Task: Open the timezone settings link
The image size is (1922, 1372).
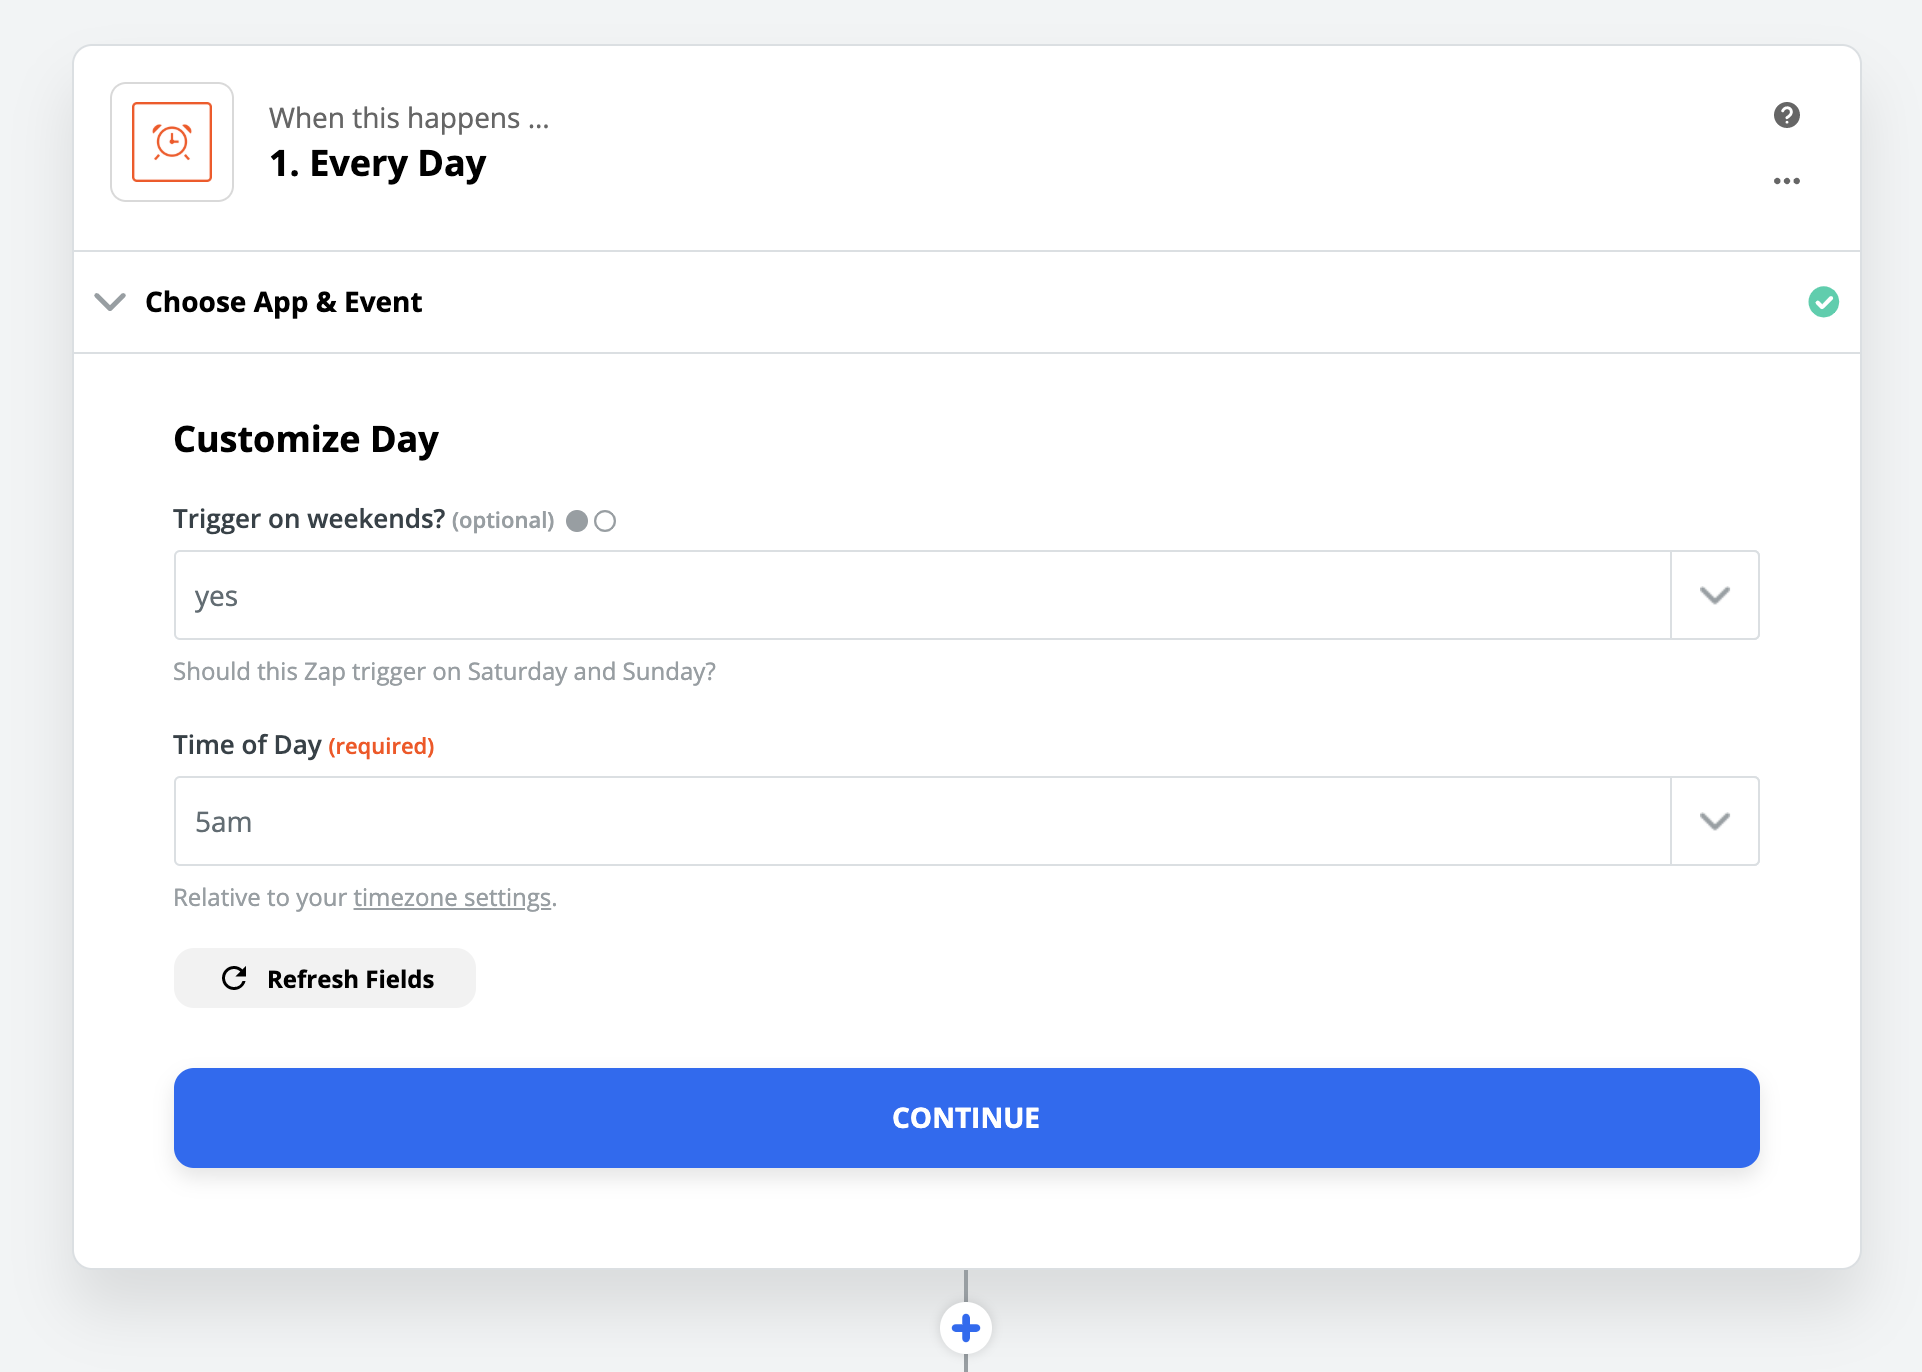Action: click(x=452, y=898)
